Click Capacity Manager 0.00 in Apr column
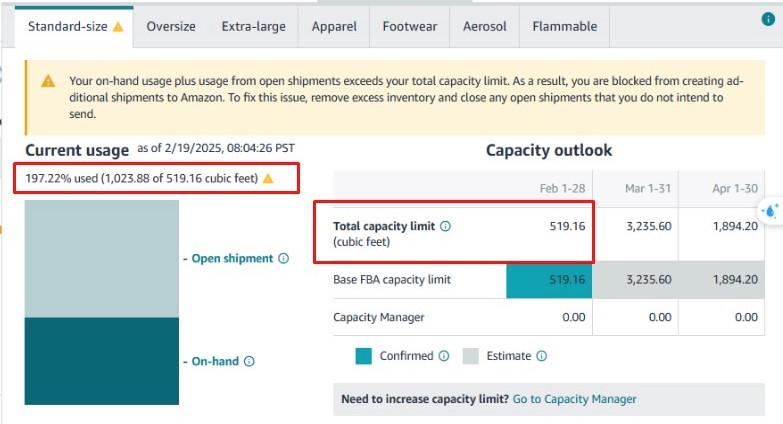The width and height of the screenshot is (783, 424). tap(746, 317)
